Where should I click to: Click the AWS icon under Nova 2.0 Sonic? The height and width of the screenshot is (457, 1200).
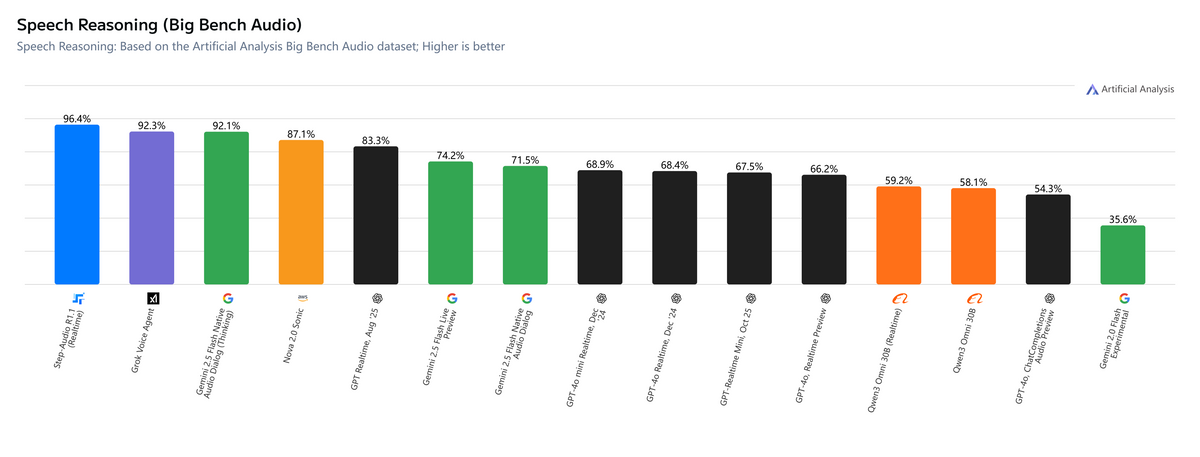(x=302, y=298)
